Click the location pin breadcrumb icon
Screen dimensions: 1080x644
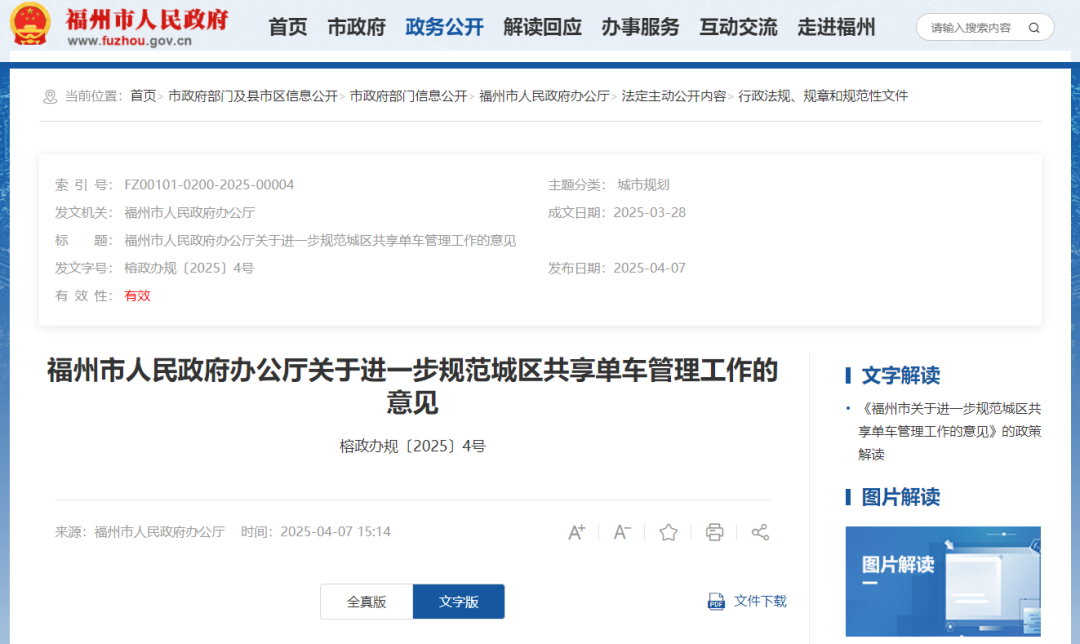[x=50, y=96]
